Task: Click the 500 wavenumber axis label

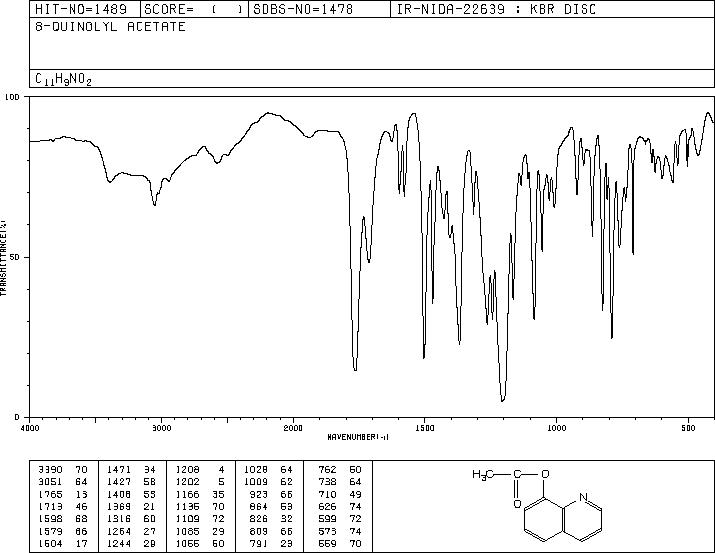Action: click(x=688, y=428)
